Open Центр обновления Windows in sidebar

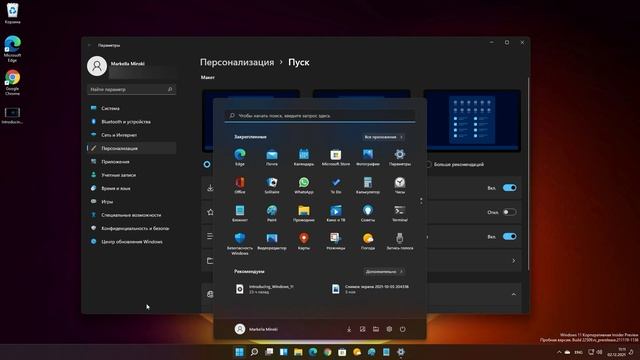[x=131, y=242]
